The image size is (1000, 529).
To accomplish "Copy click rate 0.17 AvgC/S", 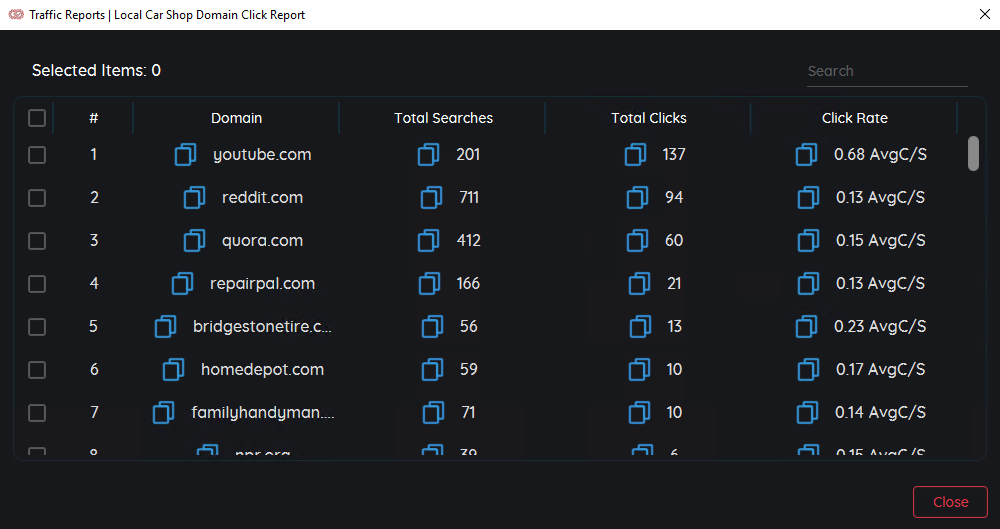I will (x=809, y=369).
